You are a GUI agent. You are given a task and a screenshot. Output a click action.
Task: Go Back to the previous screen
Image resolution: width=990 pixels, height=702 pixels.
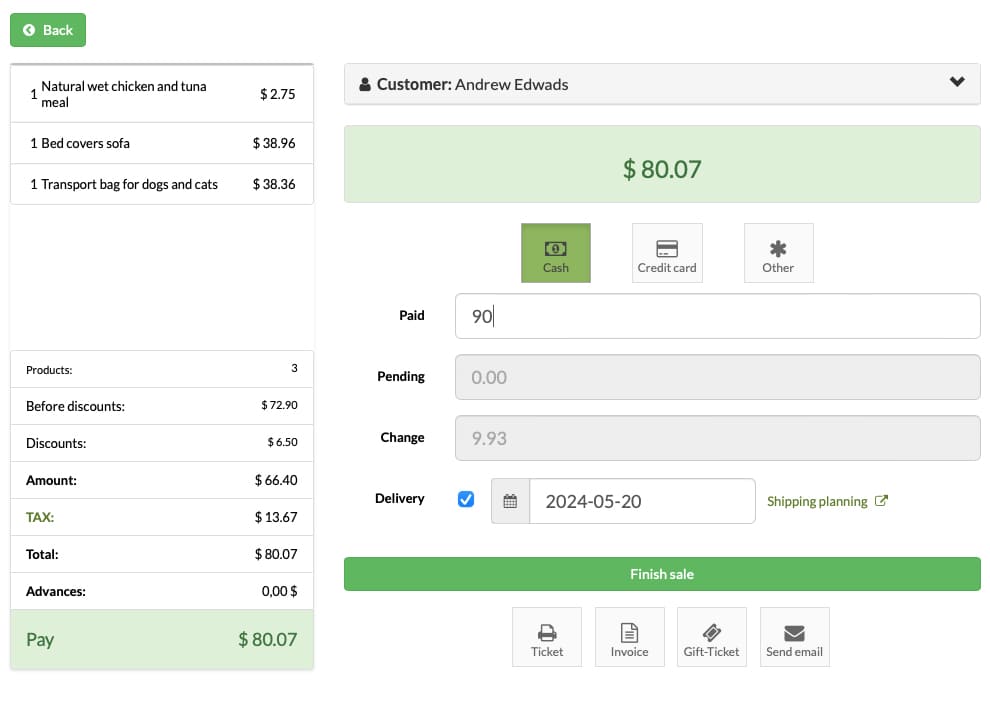[48, 30]
